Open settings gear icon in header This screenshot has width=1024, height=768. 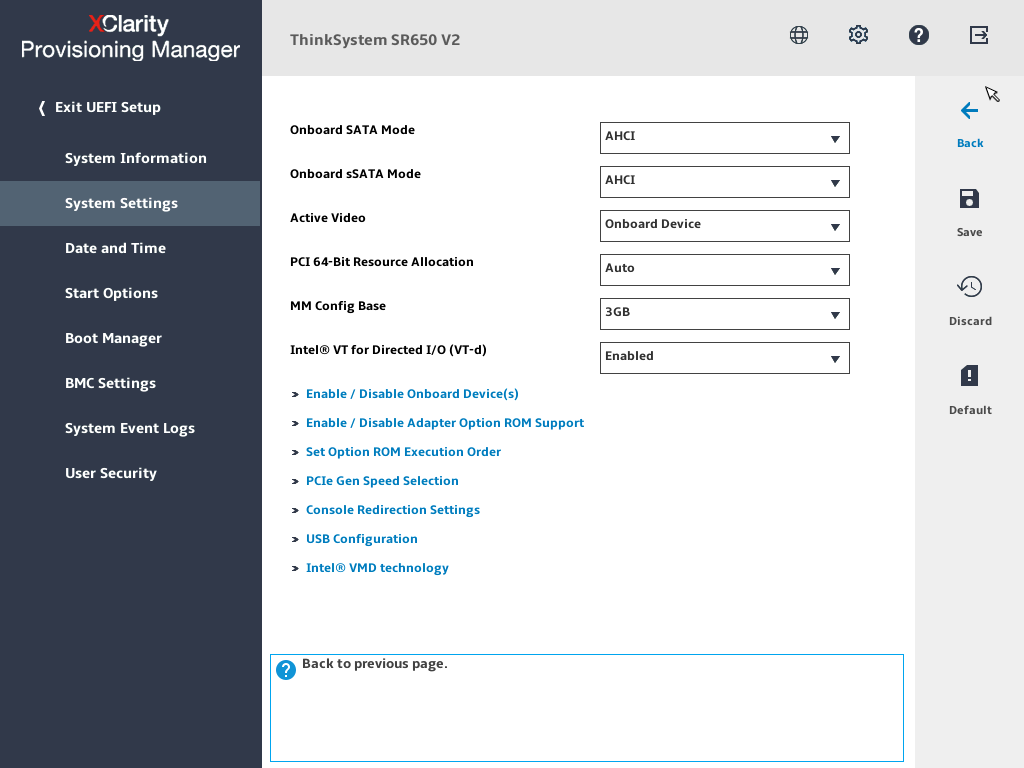pos(858,35)
